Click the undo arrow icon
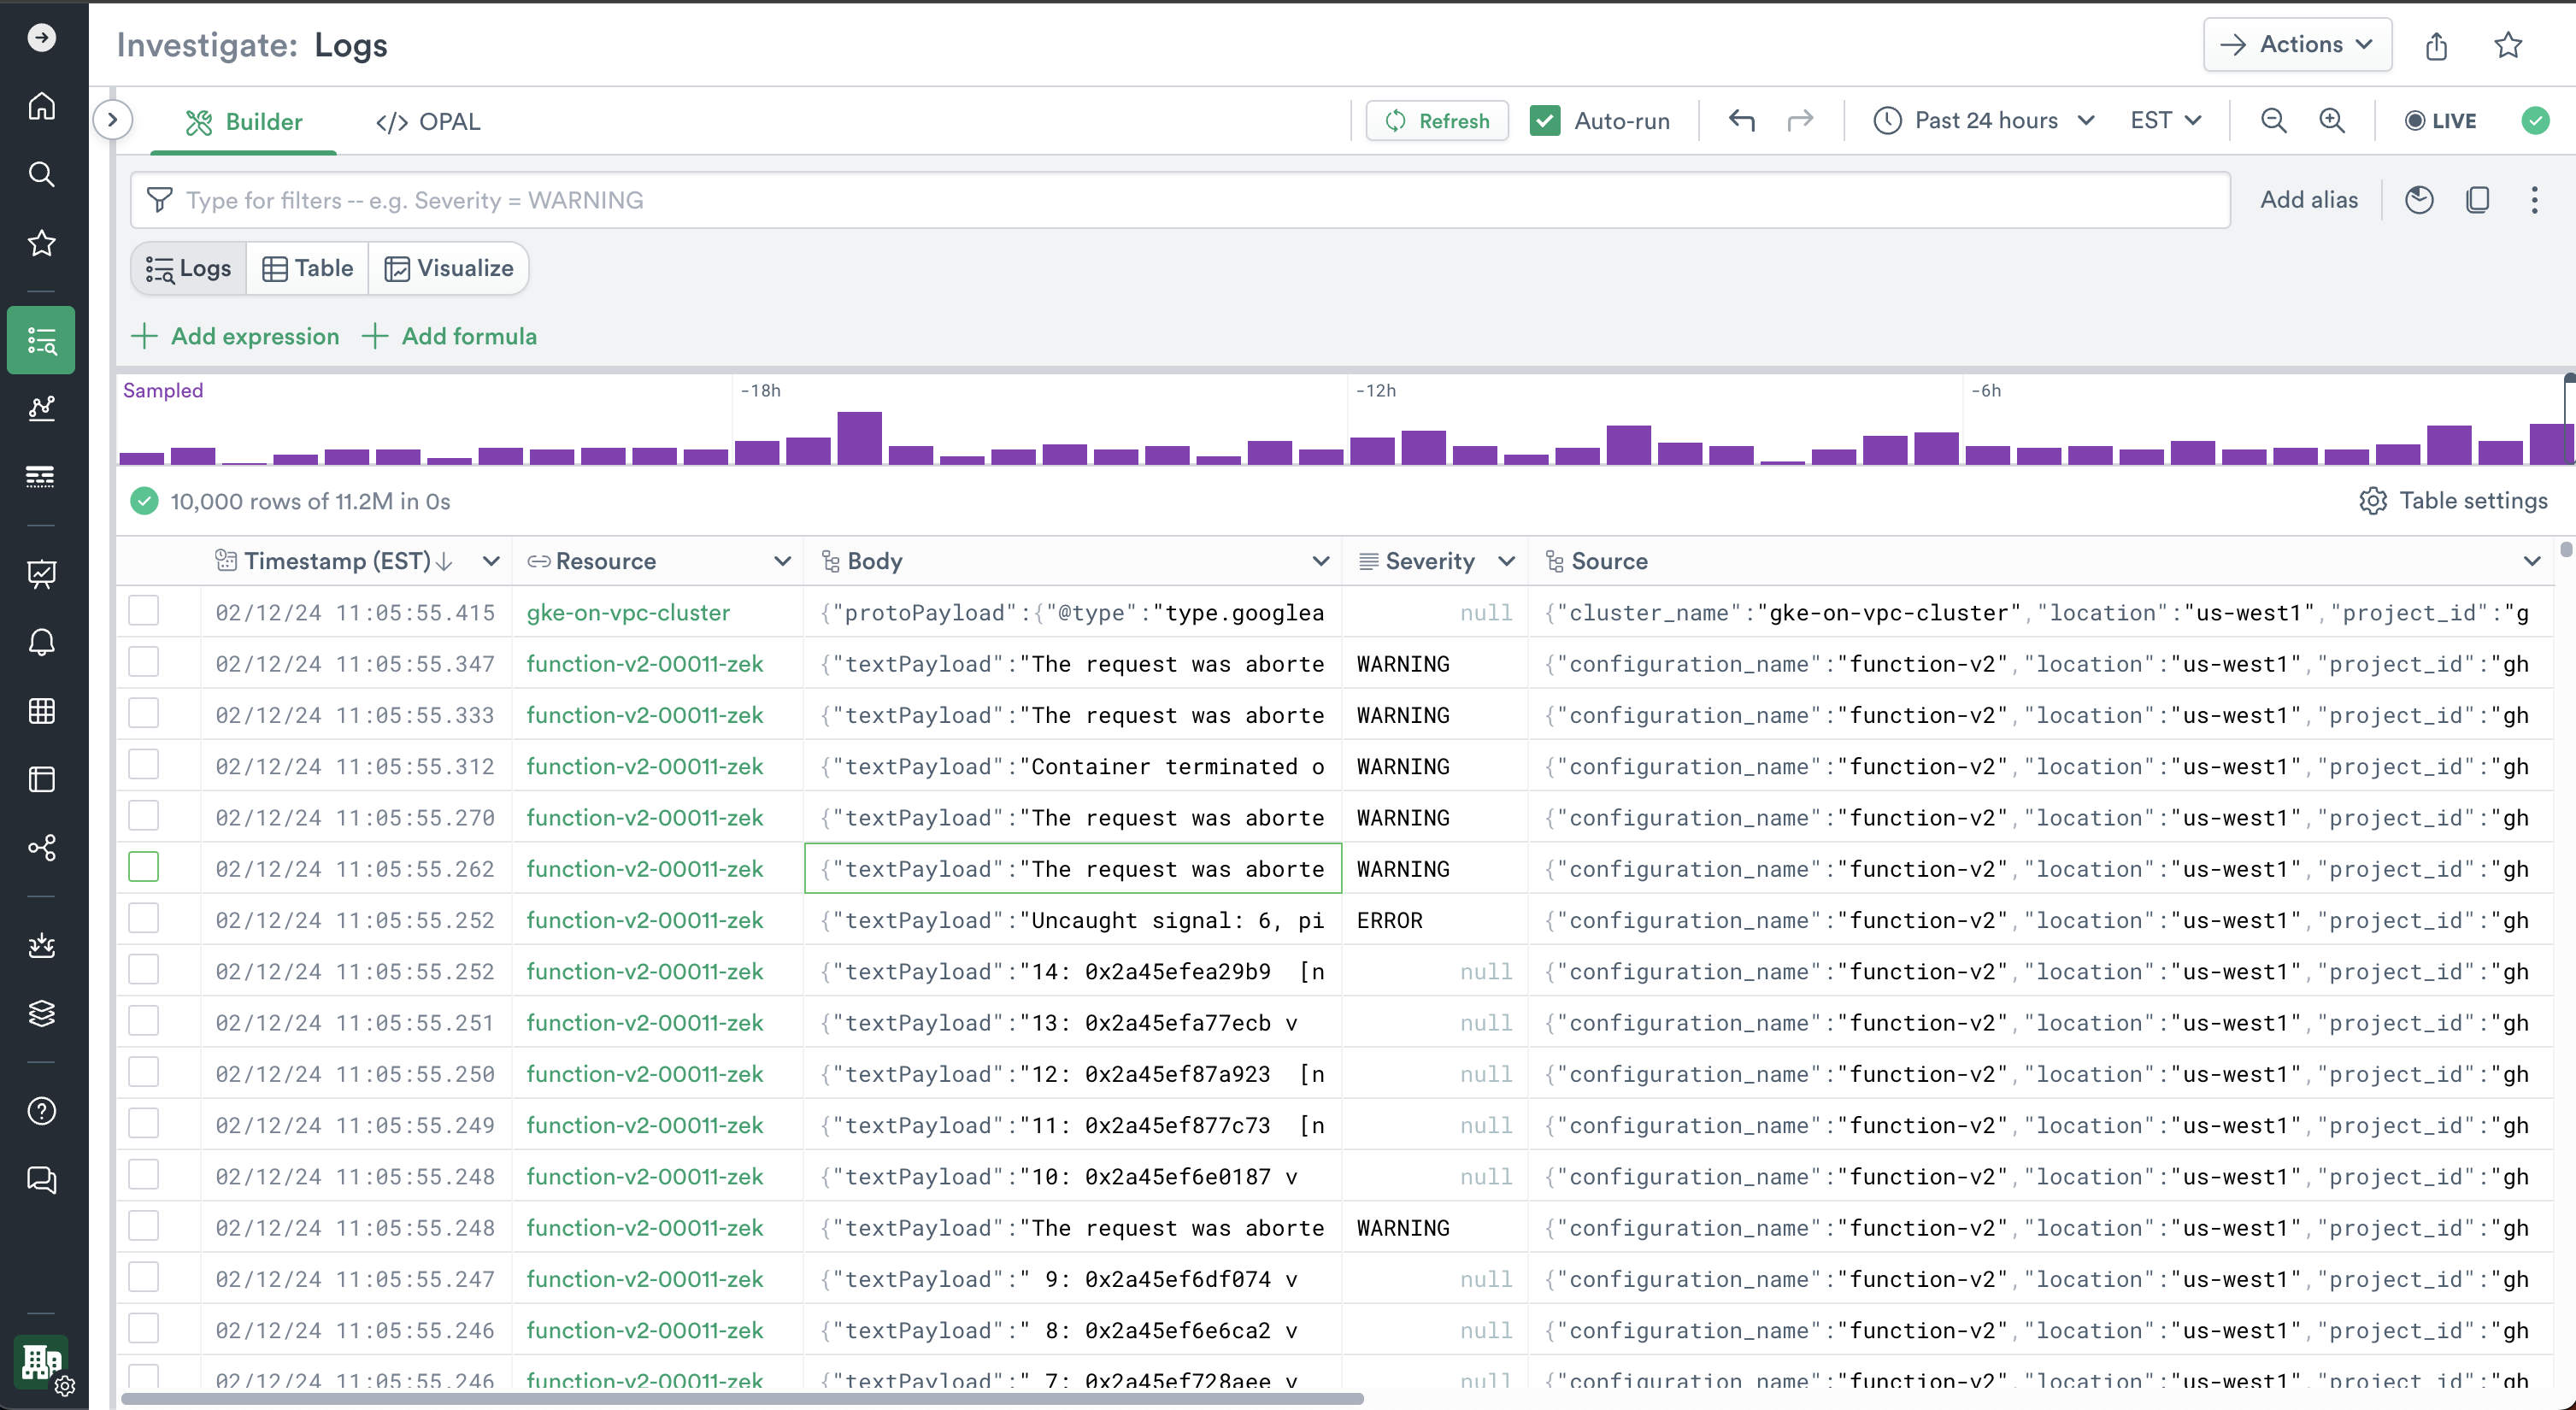Image resolution: width=2576 pixels, height=1410 pixels. (x=1741, y=121)
